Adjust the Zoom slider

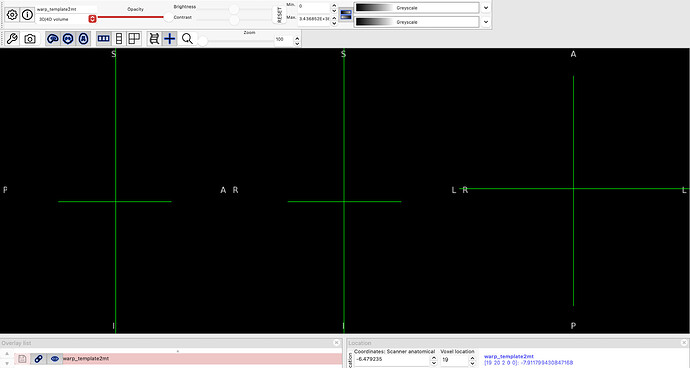(235, 41)
